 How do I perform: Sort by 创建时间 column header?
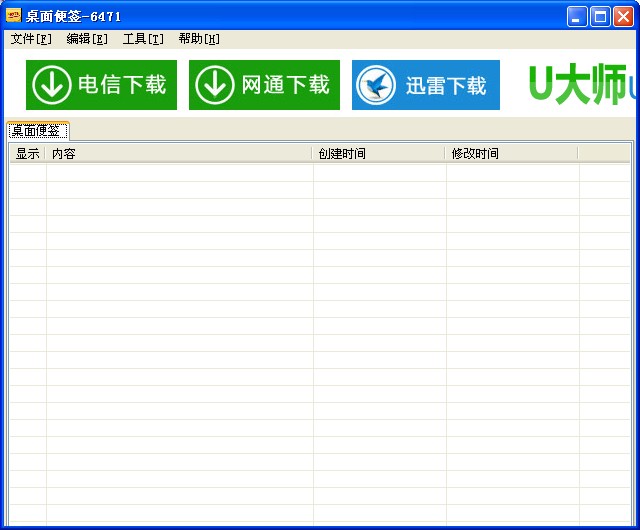click(379, 154)
